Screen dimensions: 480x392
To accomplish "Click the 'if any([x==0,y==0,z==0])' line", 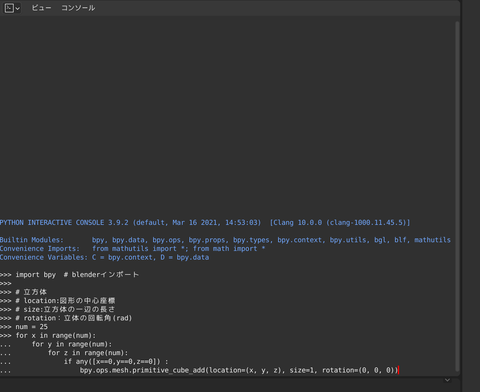I will pos(84,362).
